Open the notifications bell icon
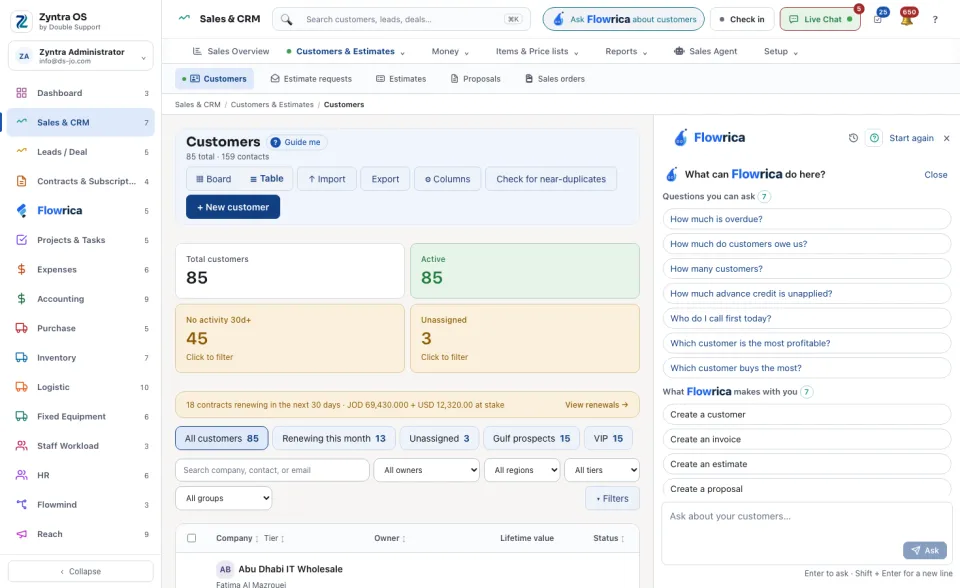 (x=907, y=19)
